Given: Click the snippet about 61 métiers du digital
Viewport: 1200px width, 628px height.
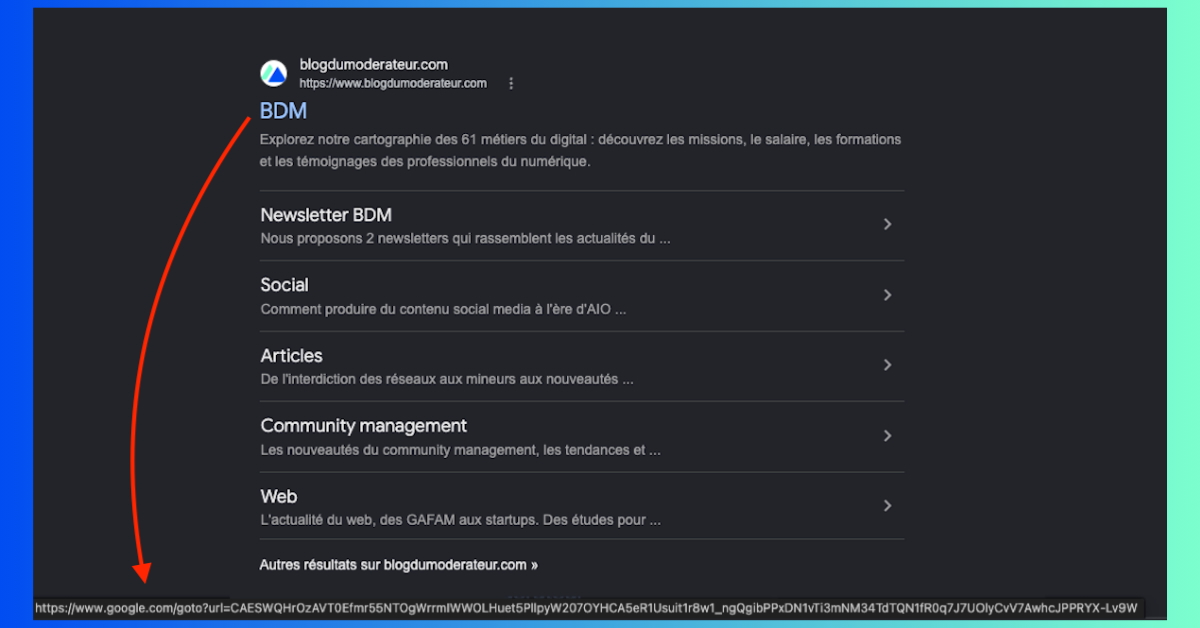Looking at the screenshot, I should [x=580, y=150].
